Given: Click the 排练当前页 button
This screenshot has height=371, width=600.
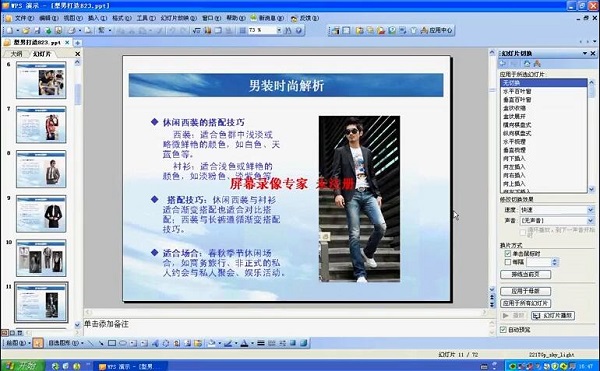Looking at the screenshot, I should (x=525, y=274).
